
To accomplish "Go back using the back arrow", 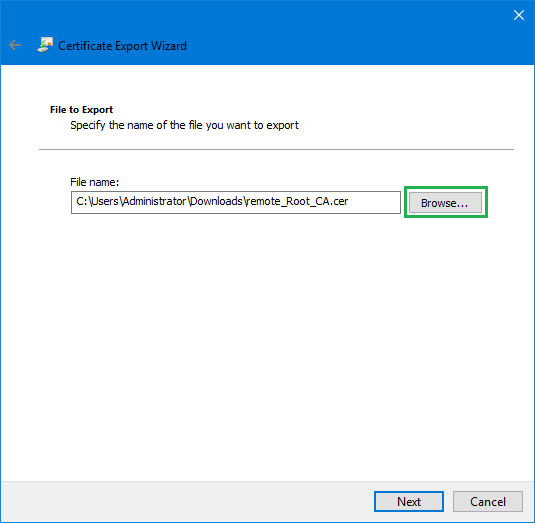I will [15, 45].
